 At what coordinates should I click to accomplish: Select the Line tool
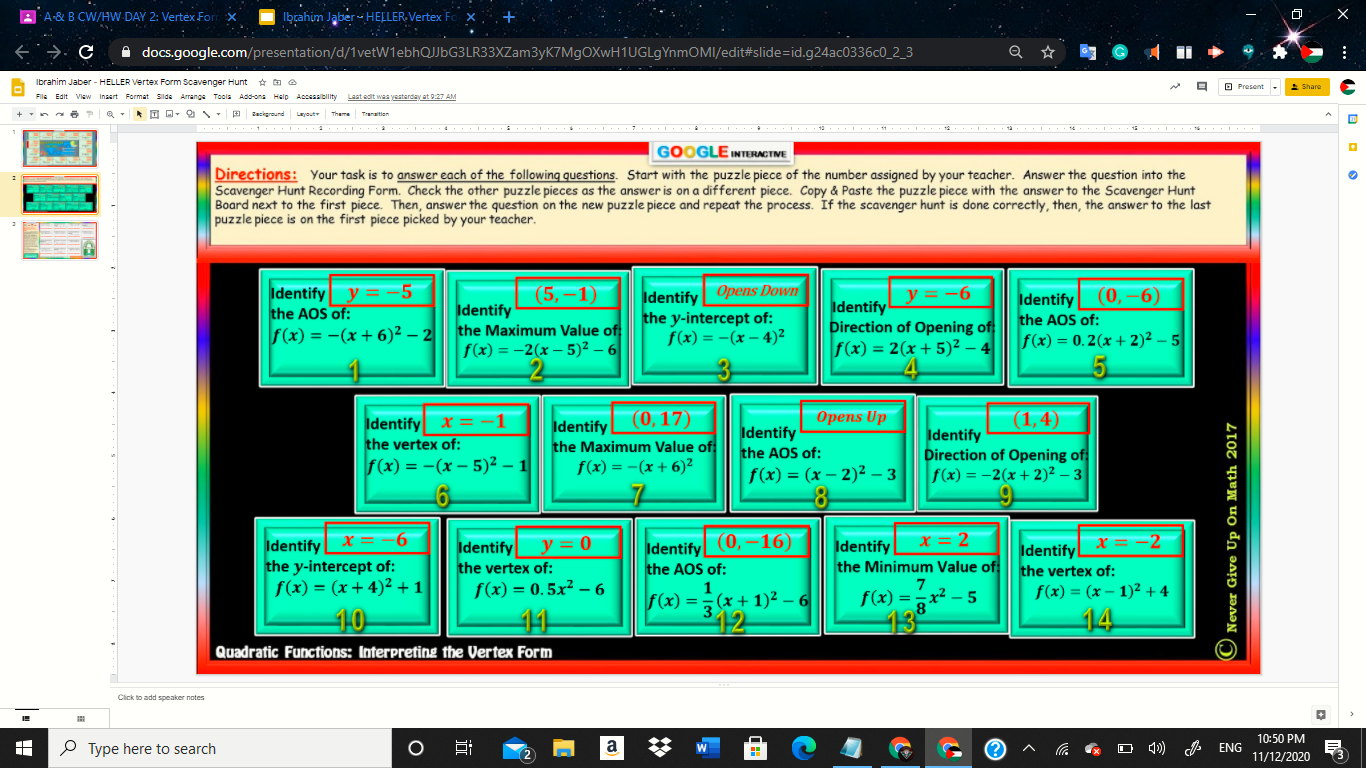pos(207,113)
